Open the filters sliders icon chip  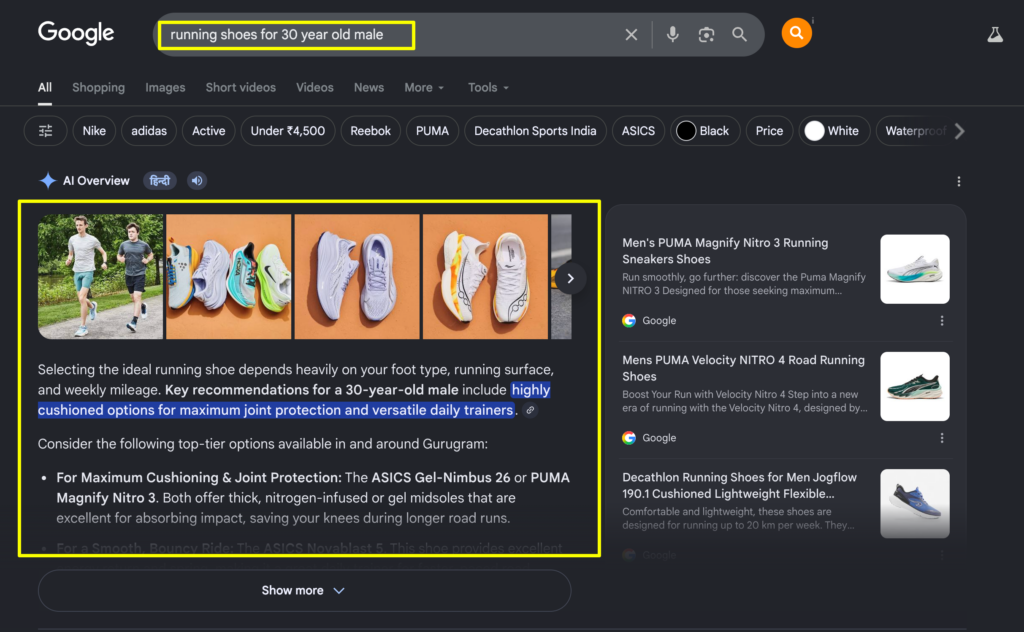(45, 131)
